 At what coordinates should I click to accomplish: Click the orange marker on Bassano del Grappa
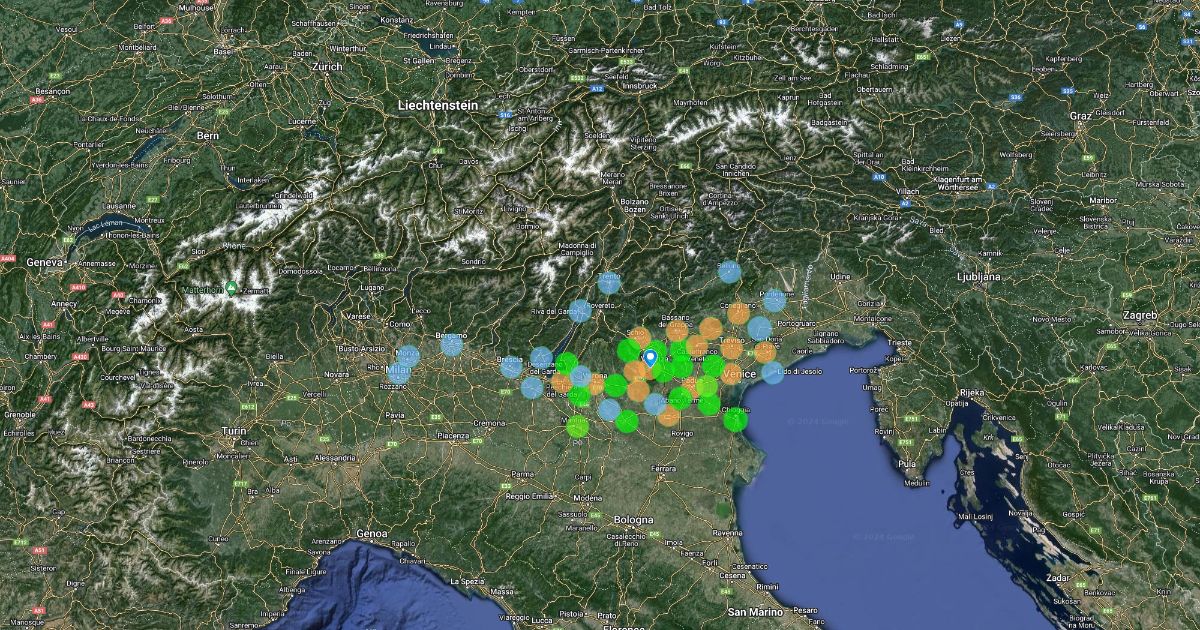tap(679, 330)
